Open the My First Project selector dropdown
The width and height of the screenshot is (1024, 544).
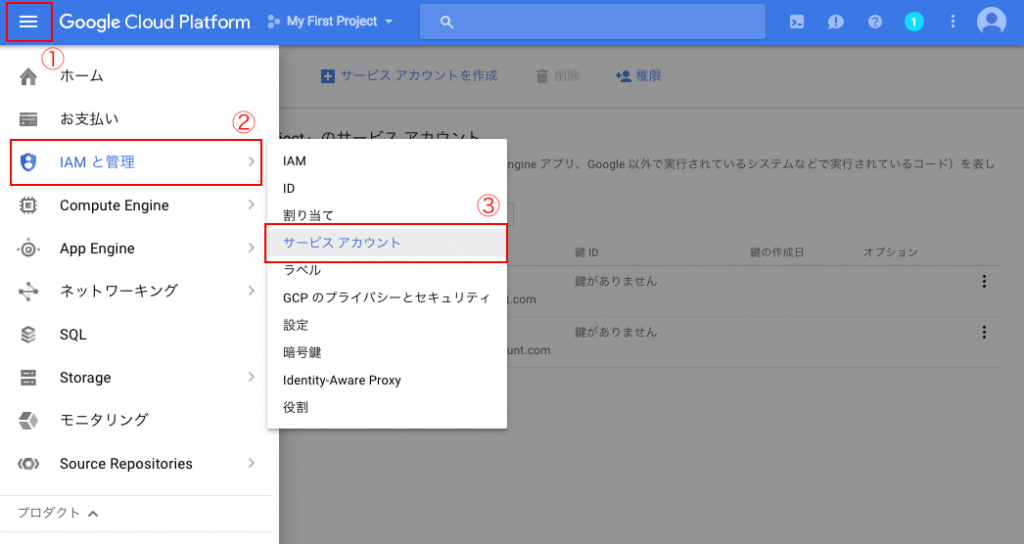330,22
